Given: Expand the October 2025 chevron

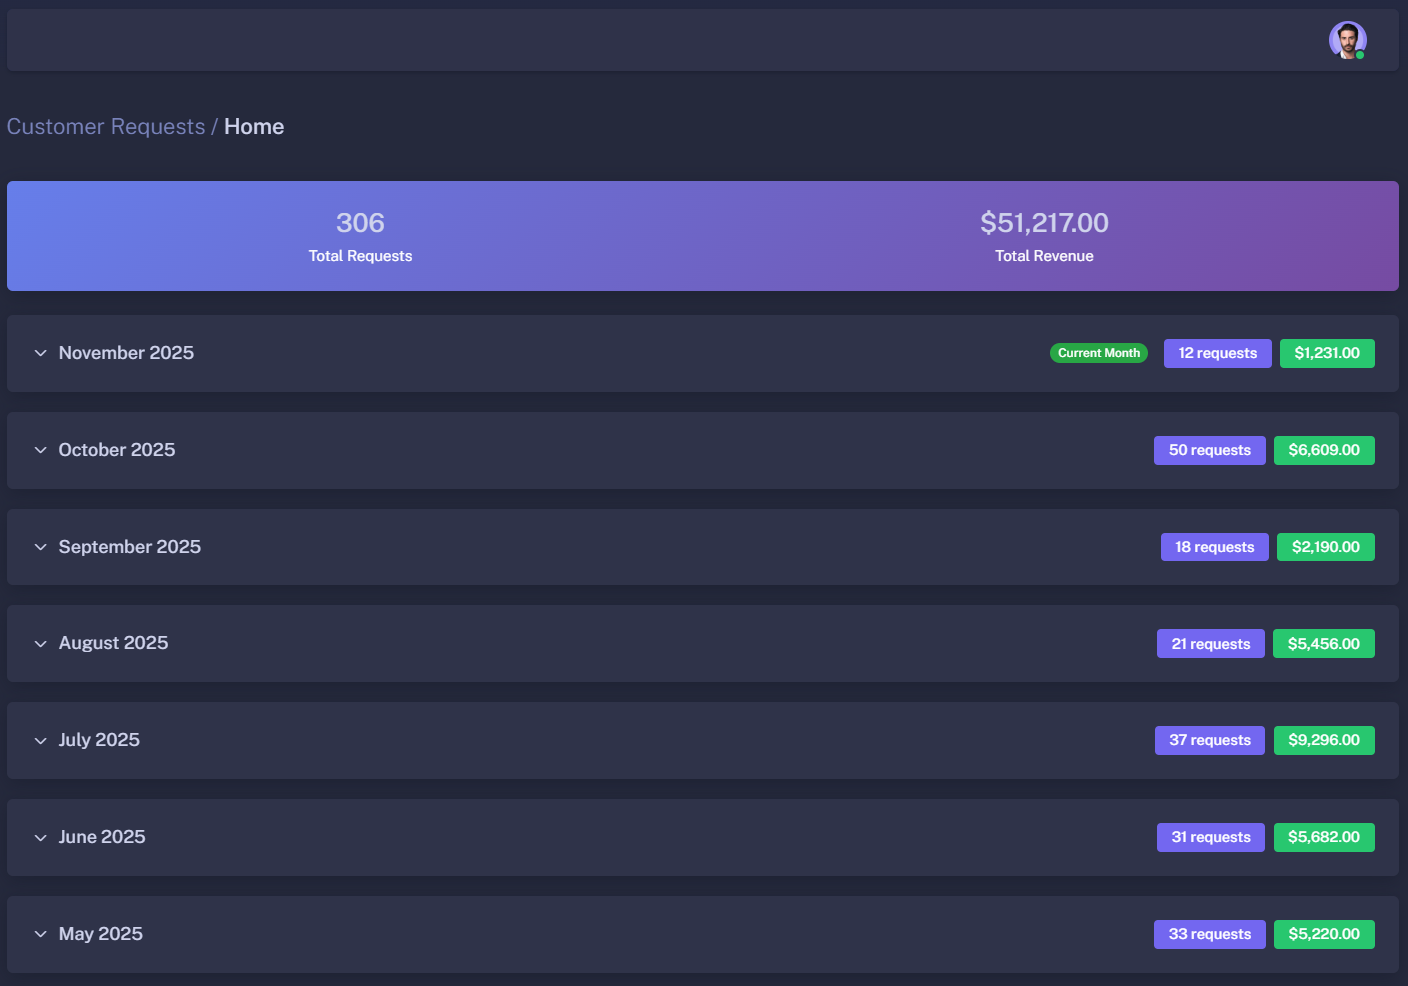Looking at the screenshot, I should tap(41, 450).
